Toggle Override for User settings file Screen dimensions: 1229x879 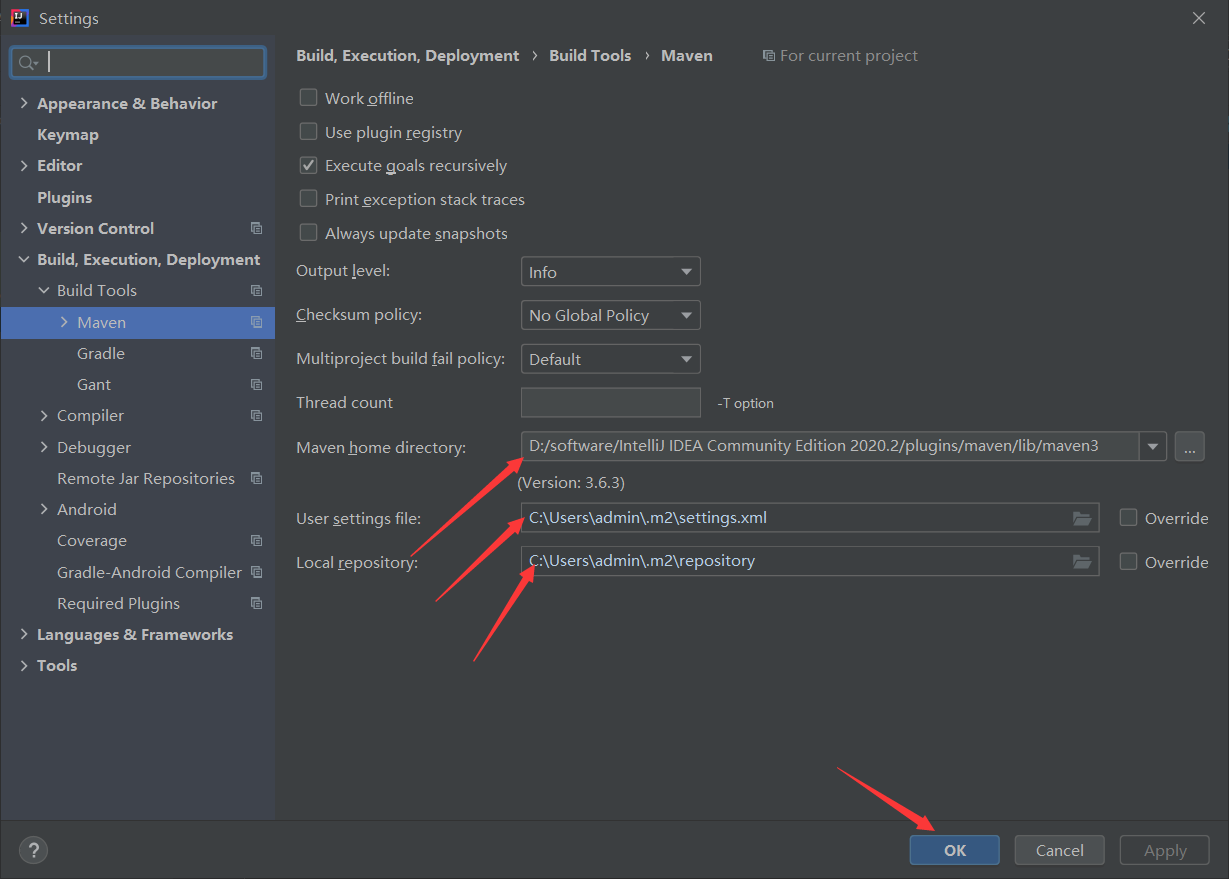tap(1129, 518)
